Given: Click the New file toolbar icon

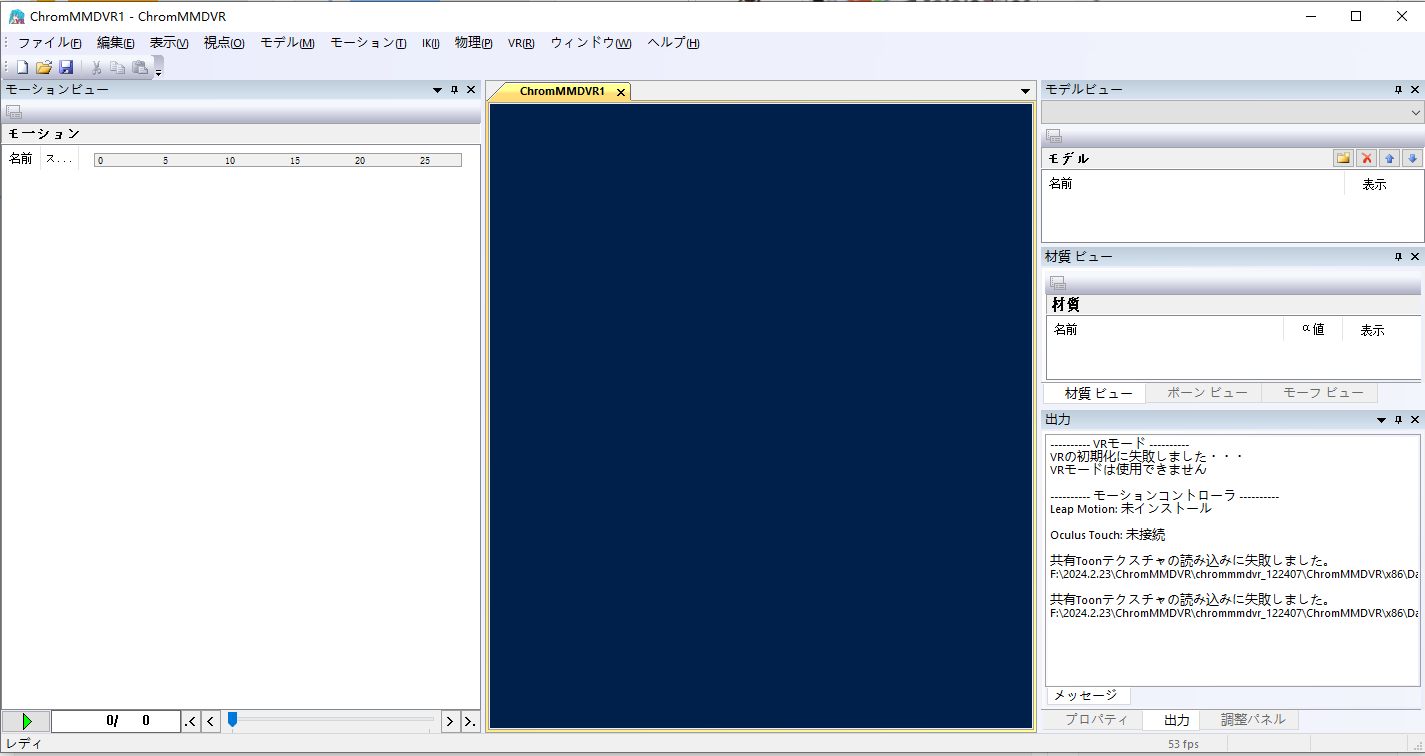Looking at the screenshot, I should pos(22,67).
